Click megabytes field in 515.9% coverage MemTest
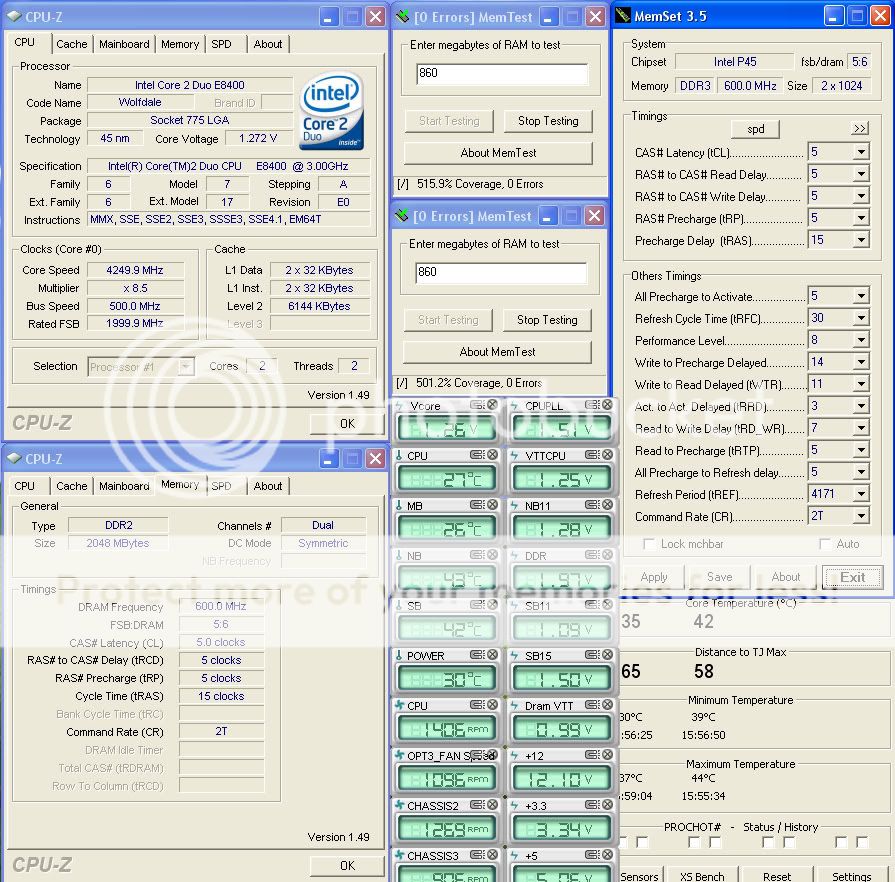This screenshot has width=895, height=882. (502, 74)
